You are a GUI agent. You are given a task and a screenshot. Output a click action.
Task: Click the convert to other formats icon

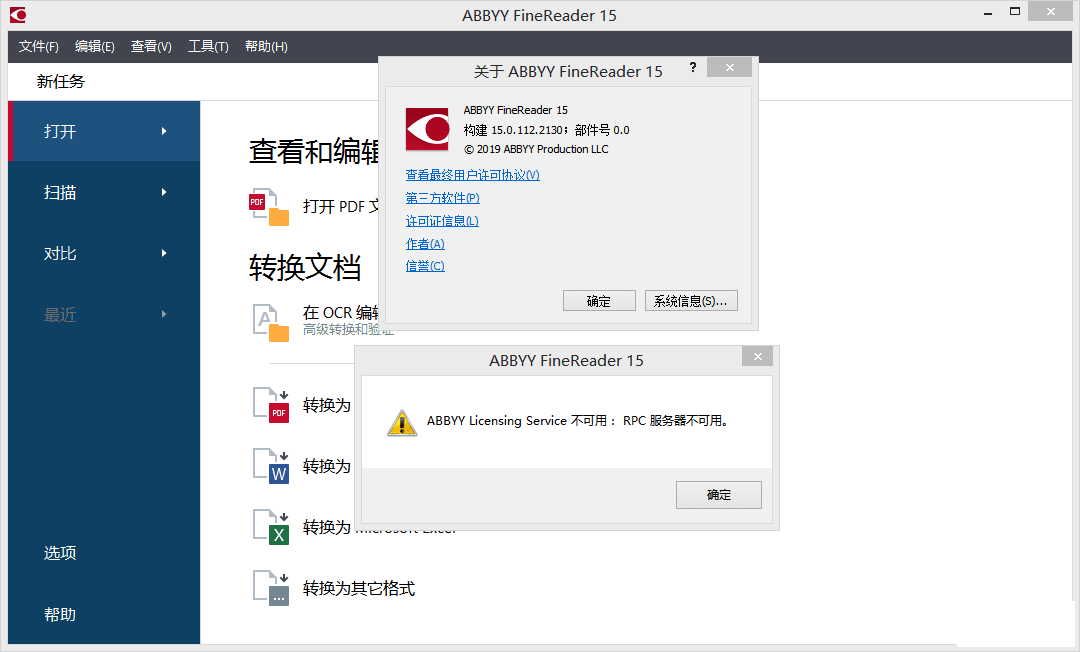(271, 588)
